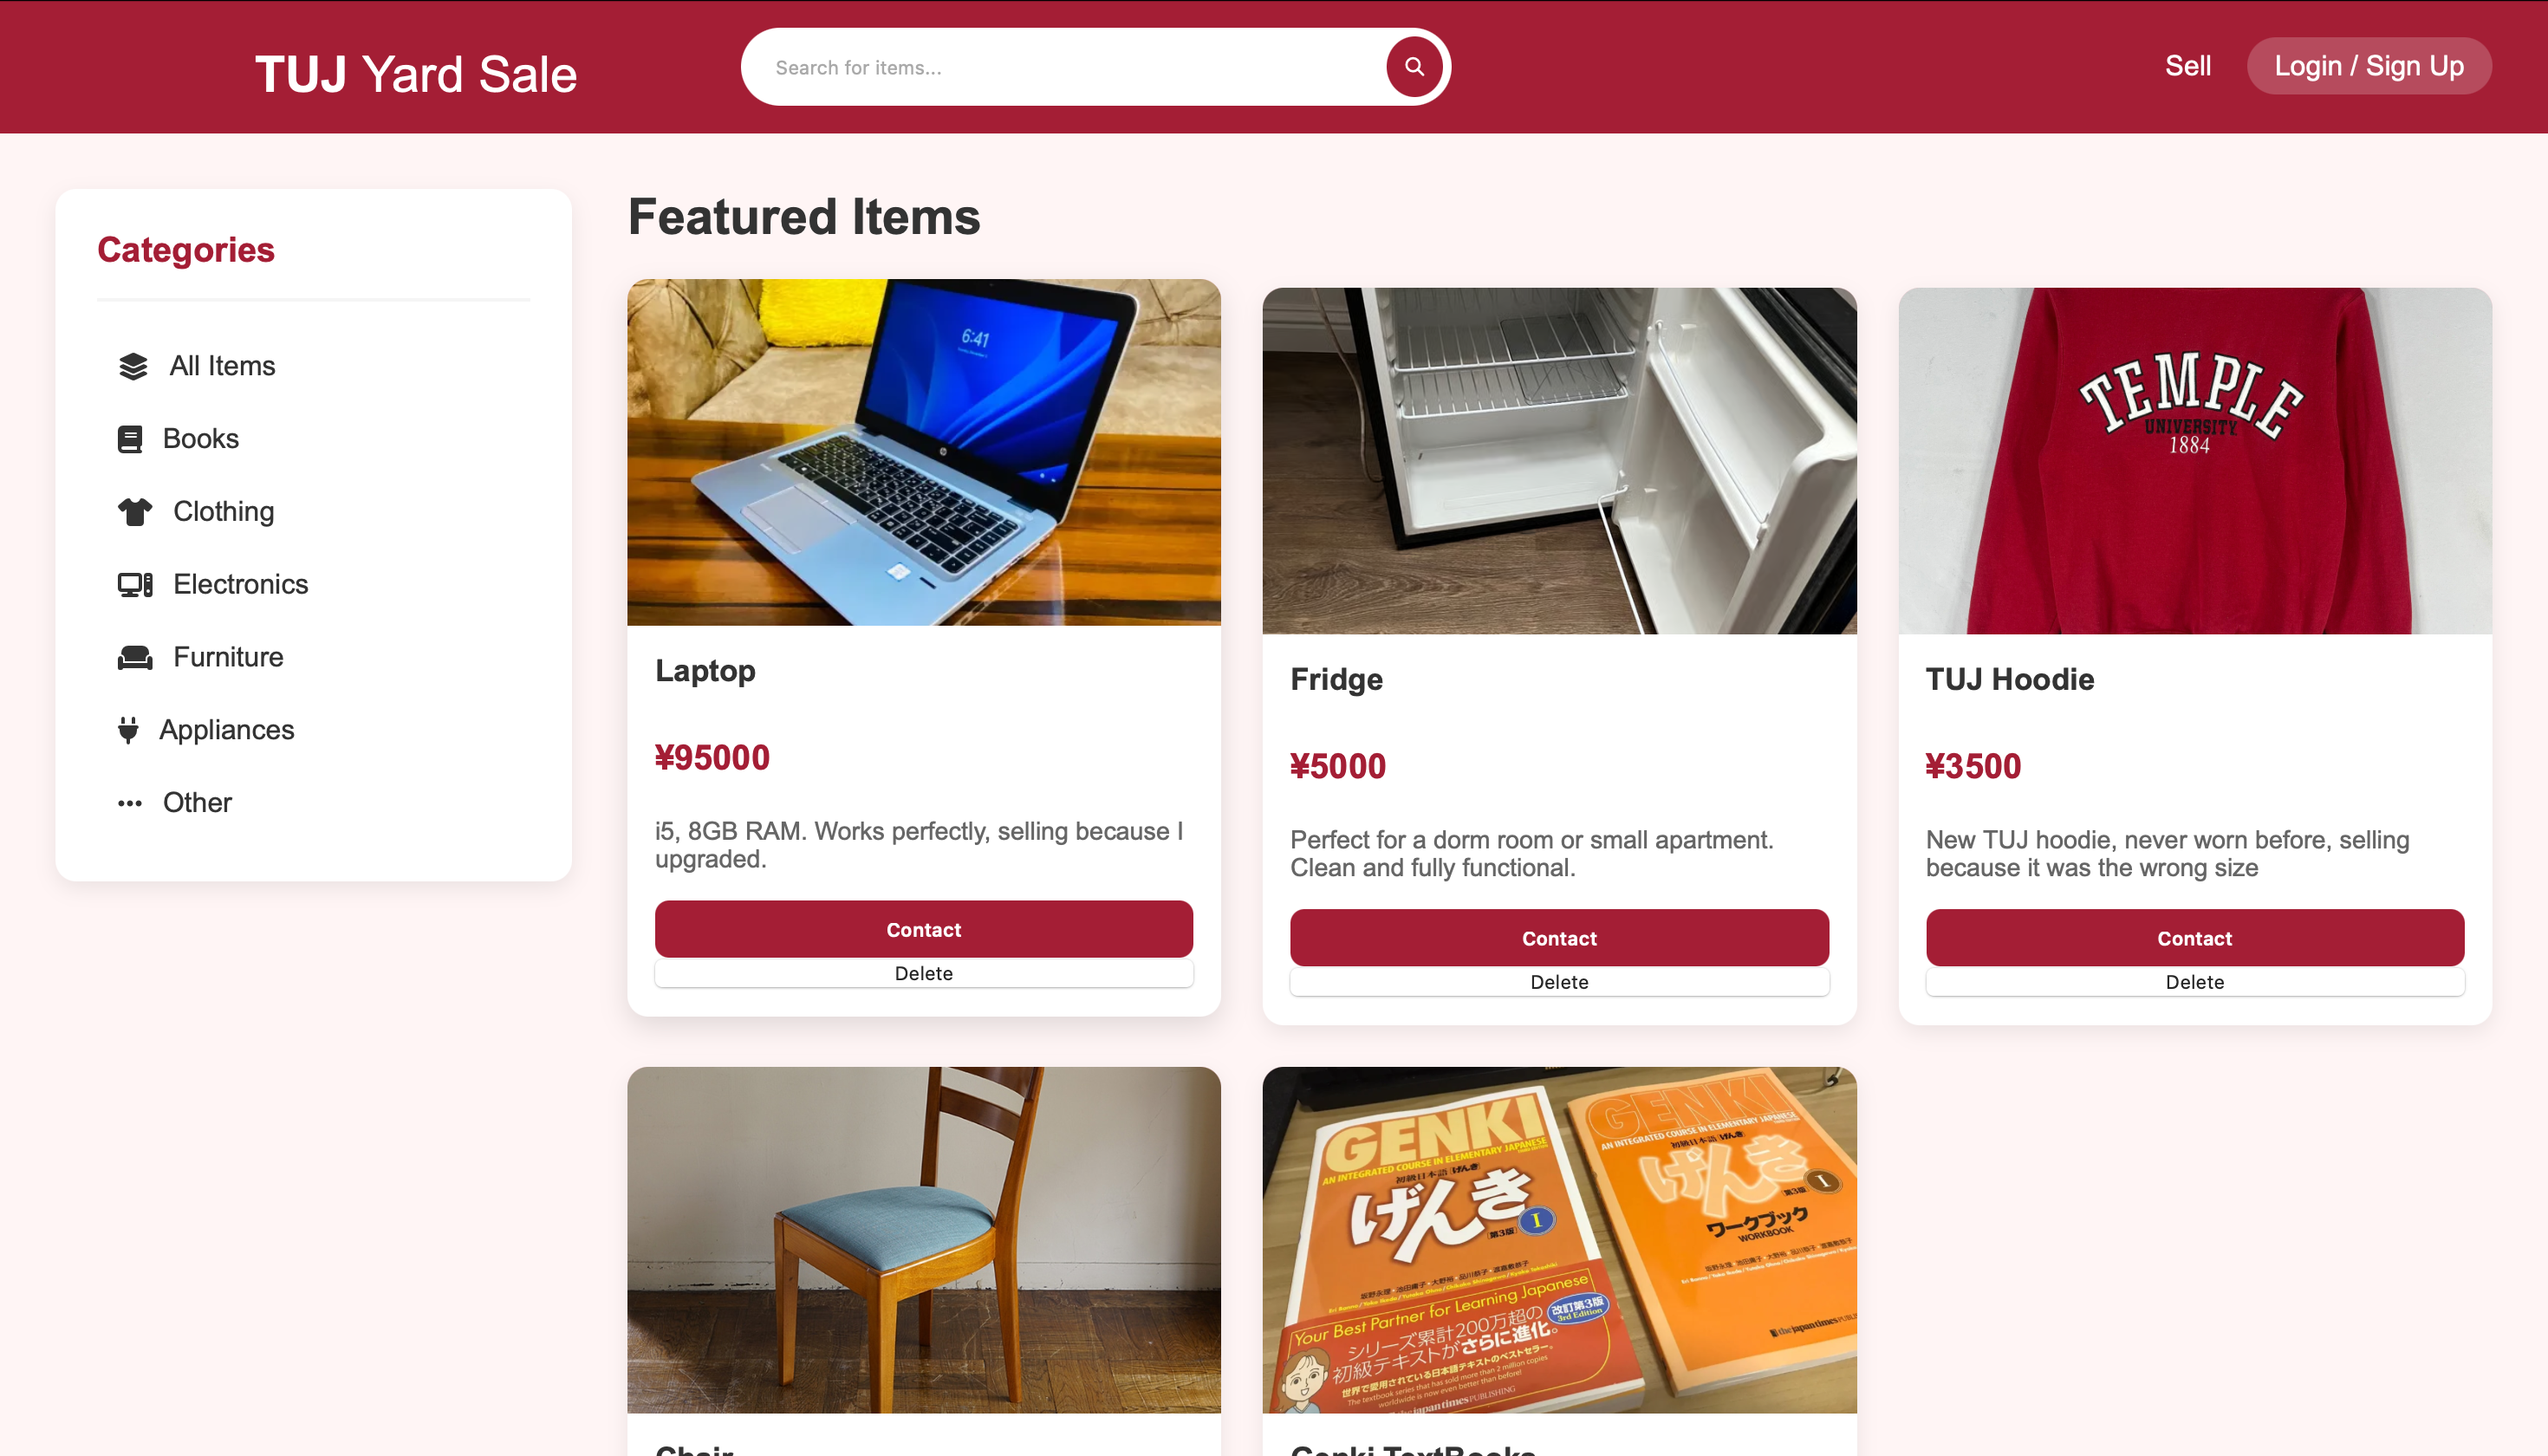Viewport: 2548px width, 1456px height.
Task: Go to TUJ Yard Sale home title
Action: (x=416, y=74)
